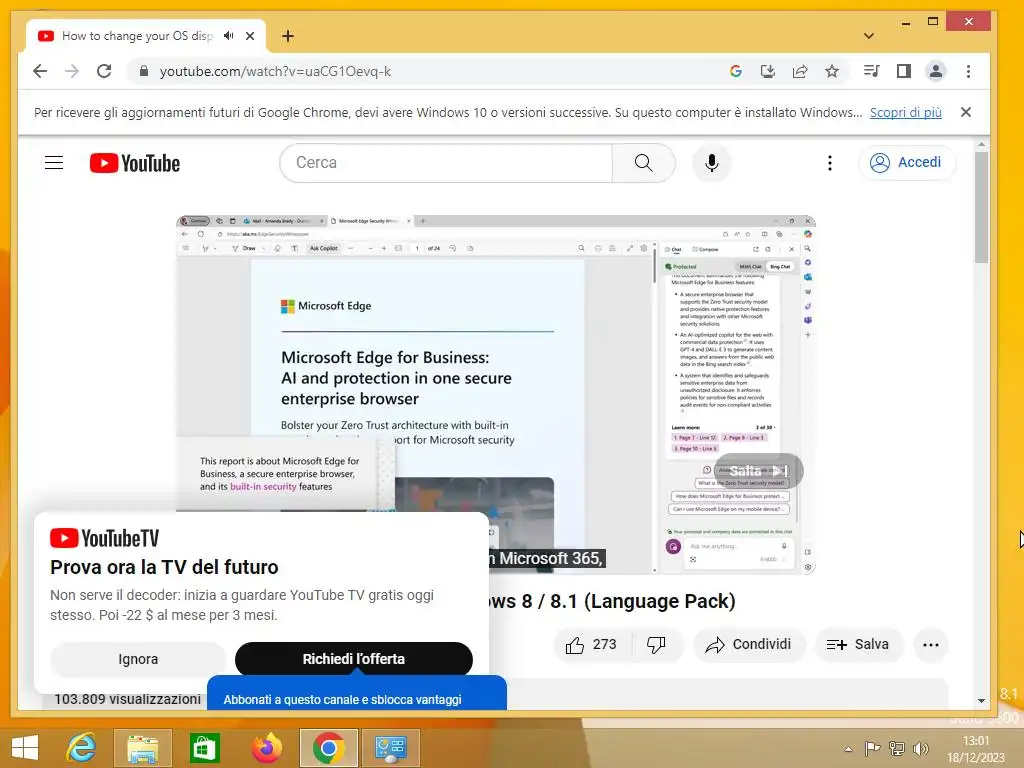Viewport: 1024px width, 768px height.
Task: Open a new tab
Action: [x=288, y=36]
